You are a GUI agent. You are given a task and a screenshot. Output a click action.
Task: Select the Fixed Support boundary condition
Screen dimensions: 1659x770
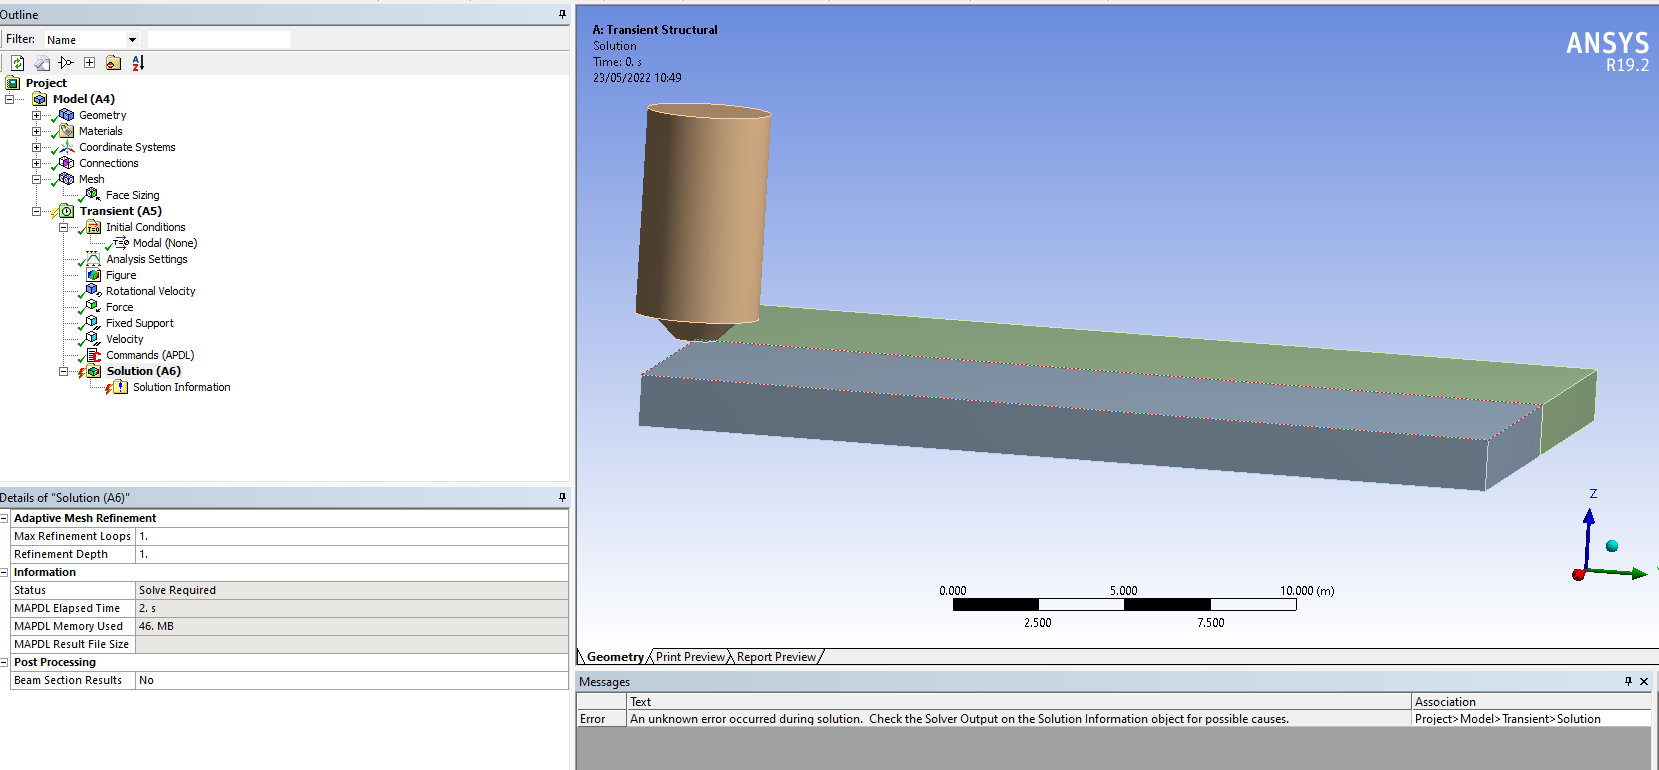[x=139, y=323]
